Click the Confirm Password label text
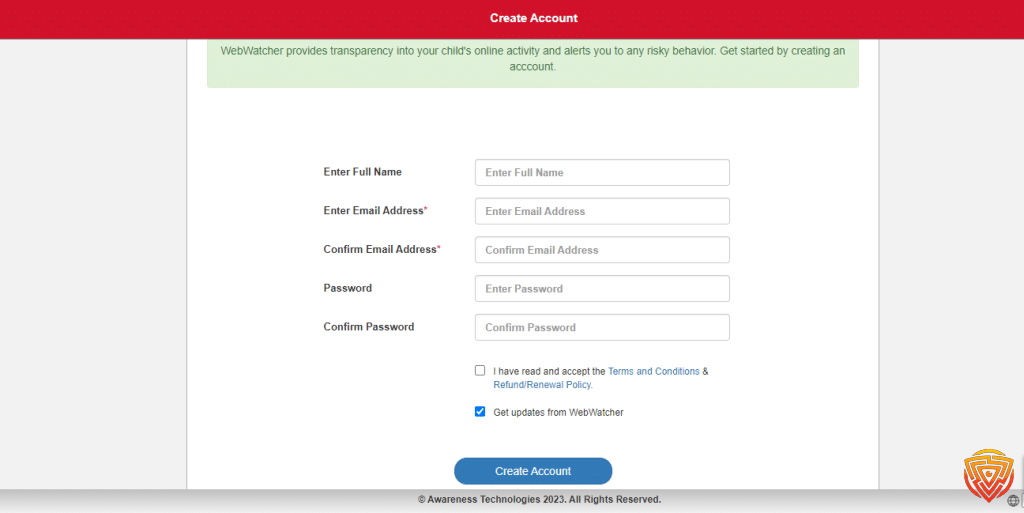1024x513 pixels. click(368, 326)
